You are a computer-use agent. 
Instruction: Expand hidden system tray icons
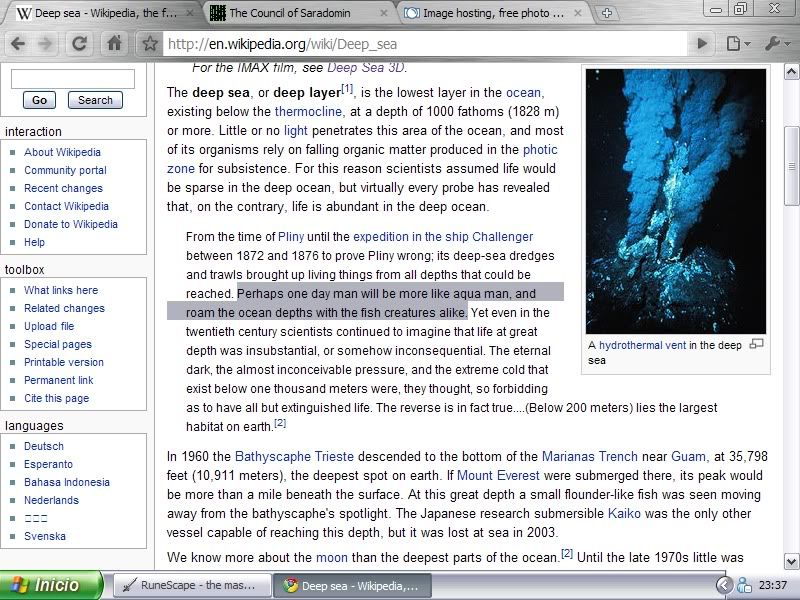coord(724,585)
